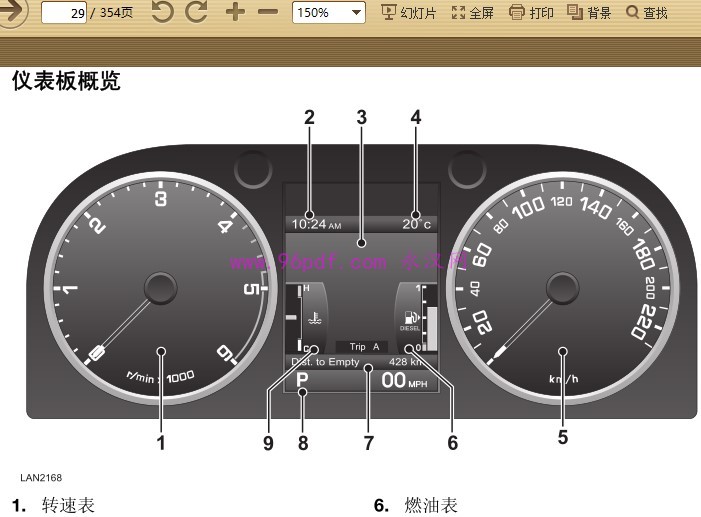
Task: Change the background (背景)
Action: (x=589, y=13)
